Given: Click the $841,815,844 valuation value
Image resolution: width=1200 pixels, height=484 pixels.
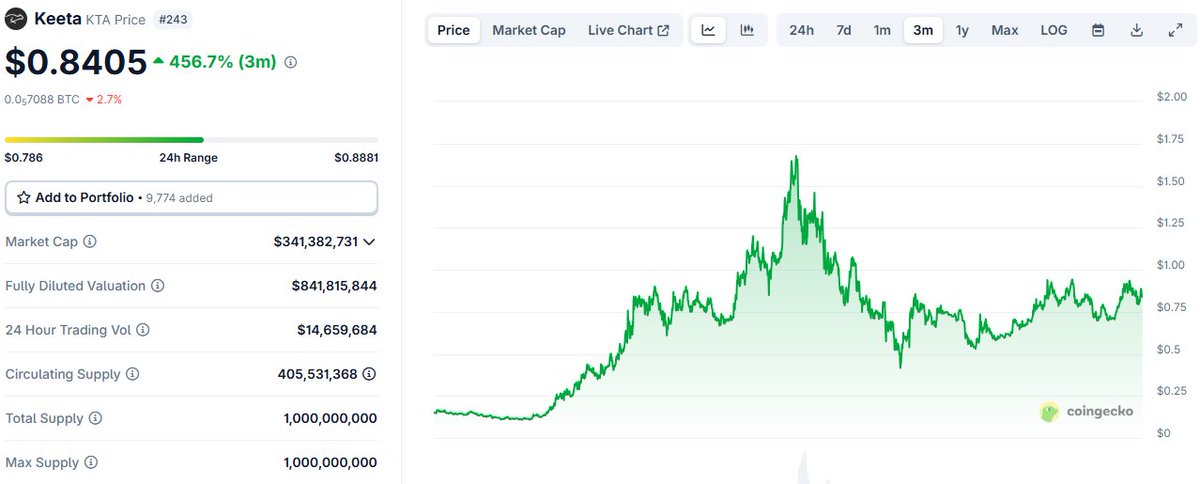Looking at the screenshot, I should pos(334,286).
